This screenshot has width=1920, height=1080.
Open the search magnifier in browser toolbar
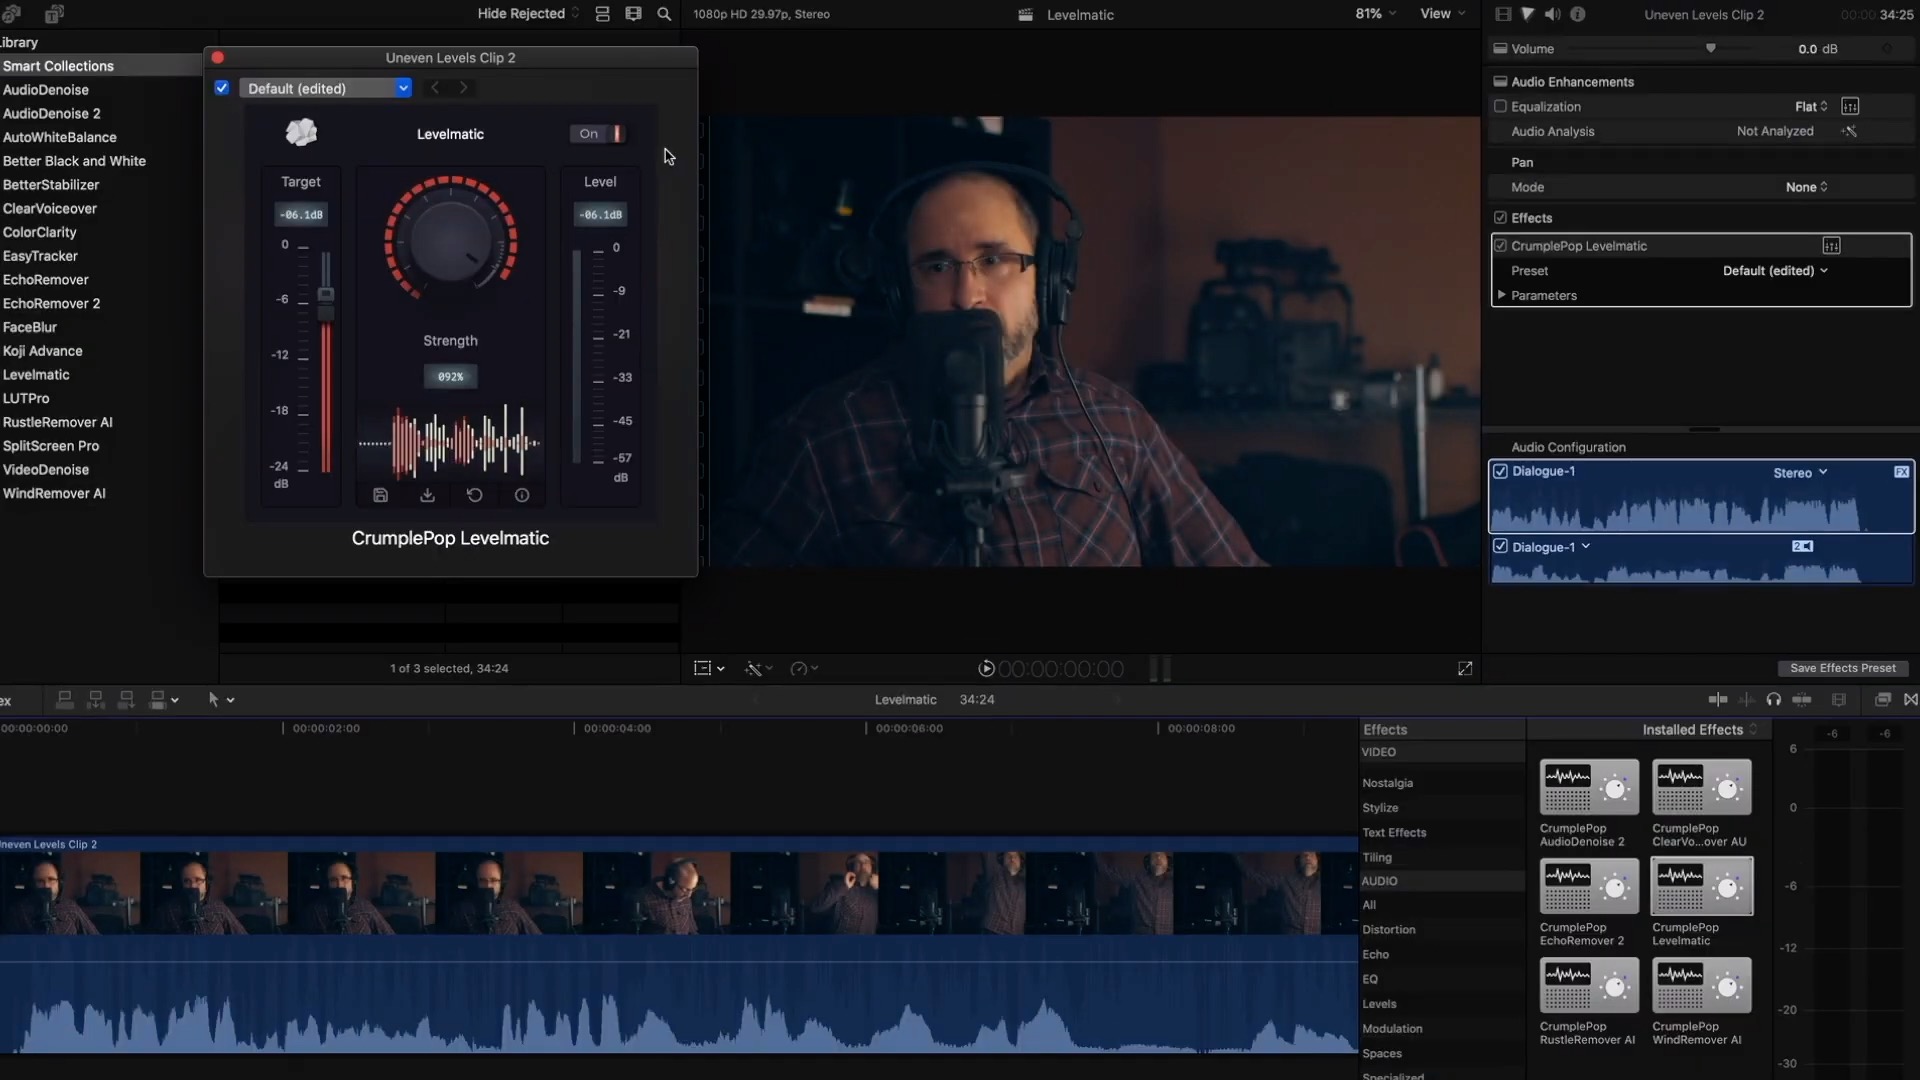[664, 14]
